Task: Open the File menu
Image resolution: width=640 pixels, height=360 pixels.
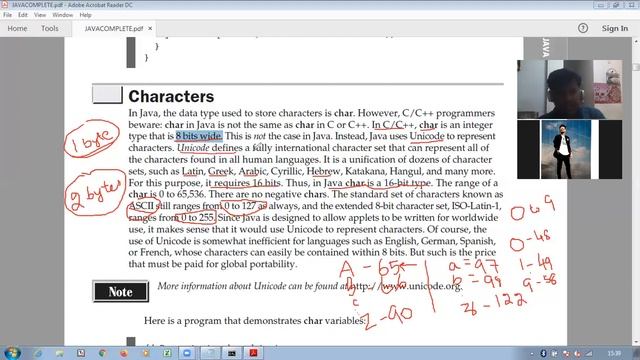Action: (x=7, y=15)
